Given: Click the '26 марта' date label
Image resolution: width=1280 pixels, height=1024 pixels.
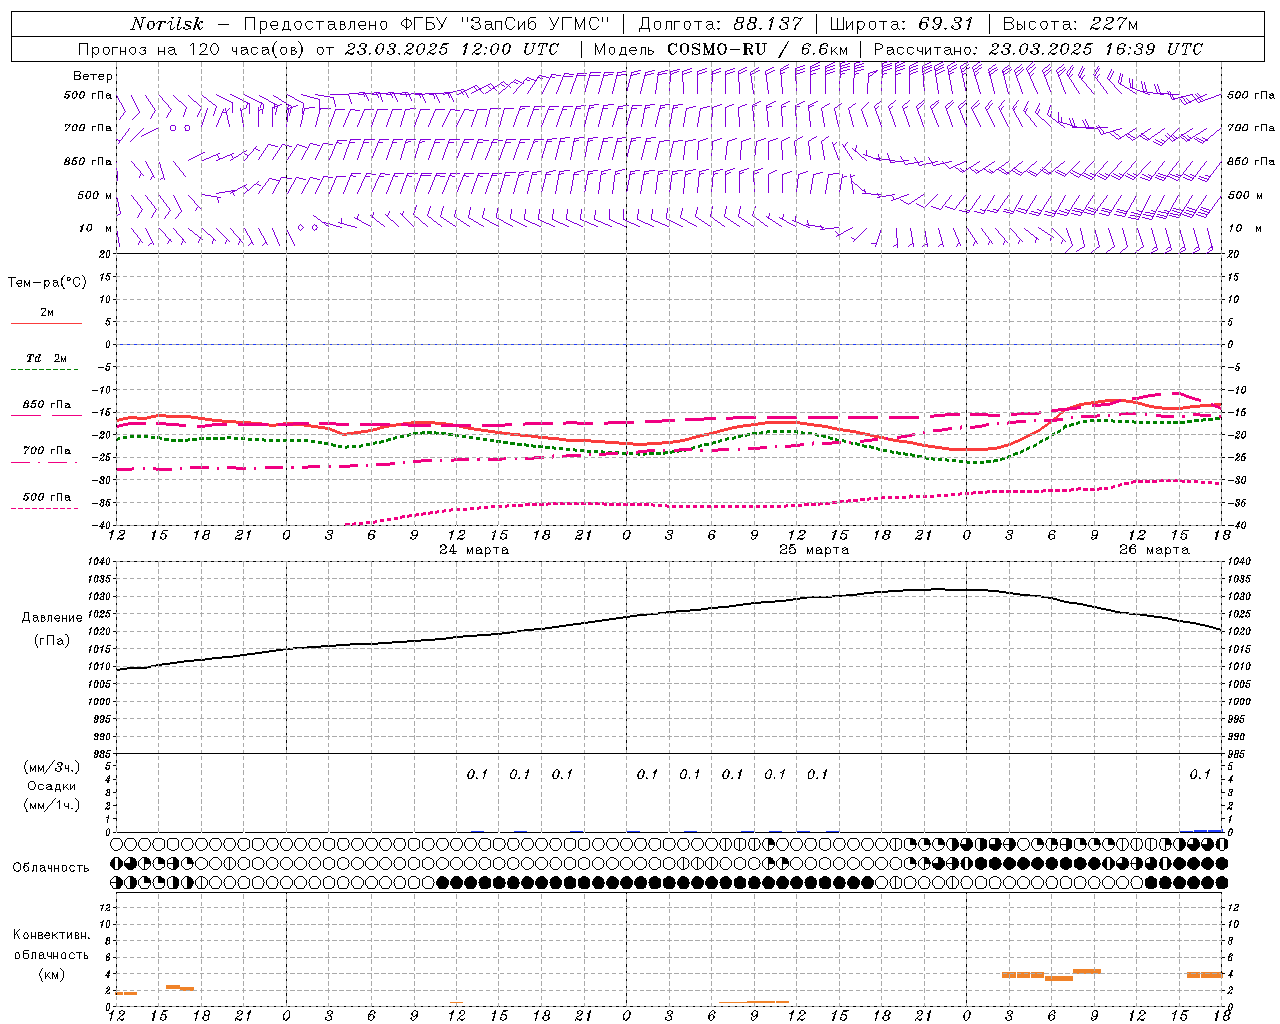Looking at the screenshot, I should (1154, 550).
